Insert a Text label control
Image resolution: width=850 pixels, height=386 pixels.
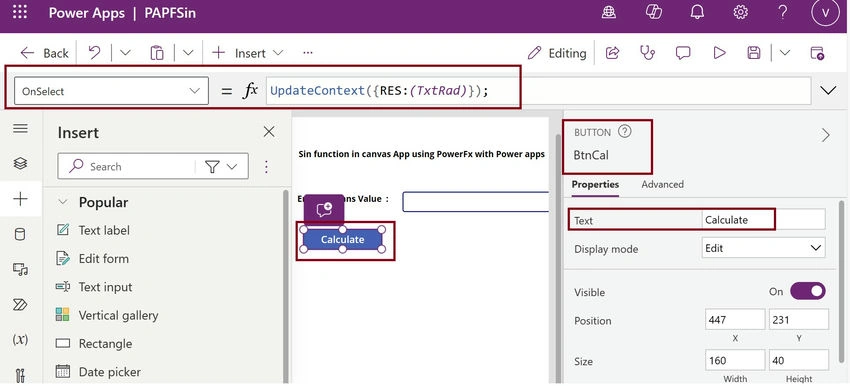click(104, 230)
